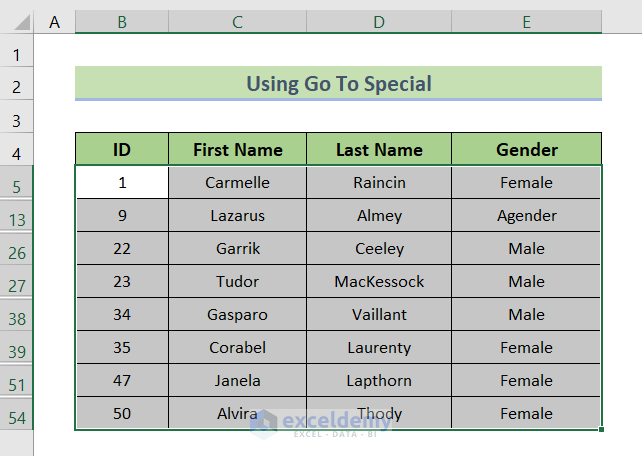Select column B header
This screenshot has width=642, height=456.
click(121, 21)
